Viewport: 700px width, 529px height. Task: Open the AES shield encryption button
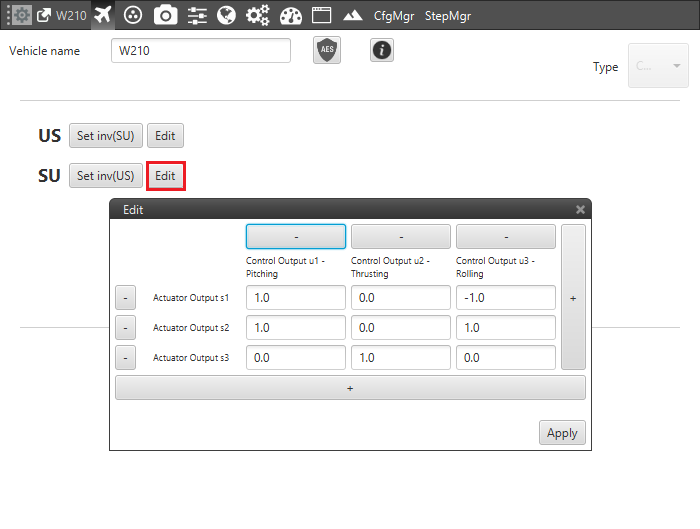(327, 50)
